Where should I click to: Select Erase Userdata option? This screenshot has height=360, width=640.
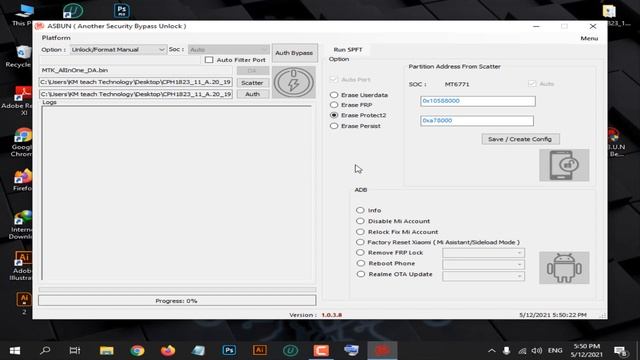pos(334,95)
